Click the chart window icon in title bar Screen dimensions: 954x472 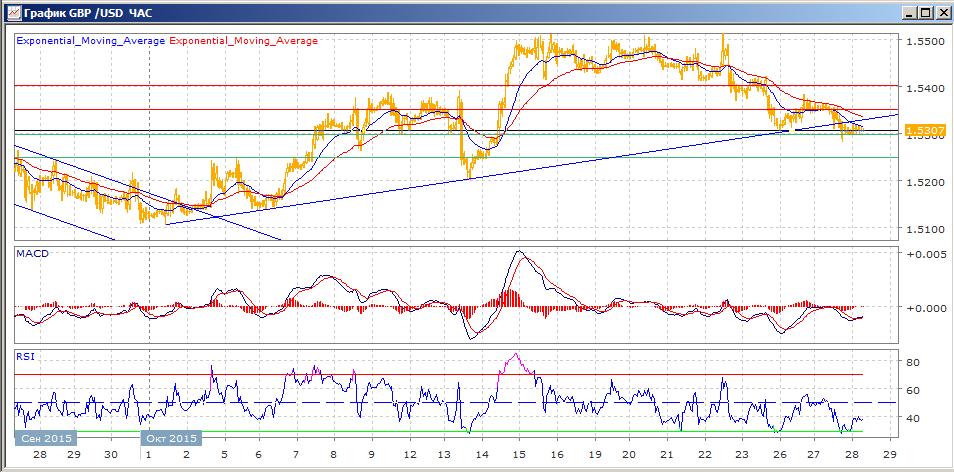[13, 13]
